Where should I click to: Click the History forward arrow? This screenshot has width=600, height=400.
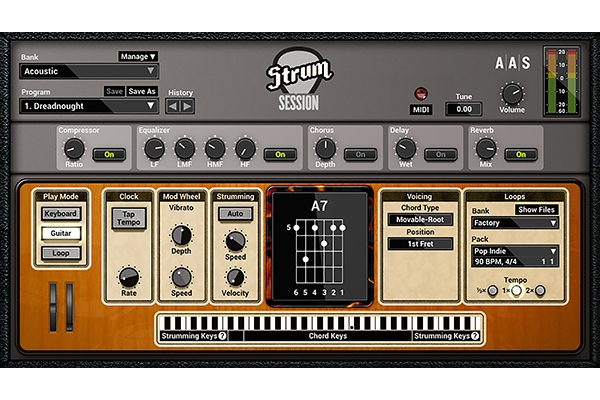187,106
